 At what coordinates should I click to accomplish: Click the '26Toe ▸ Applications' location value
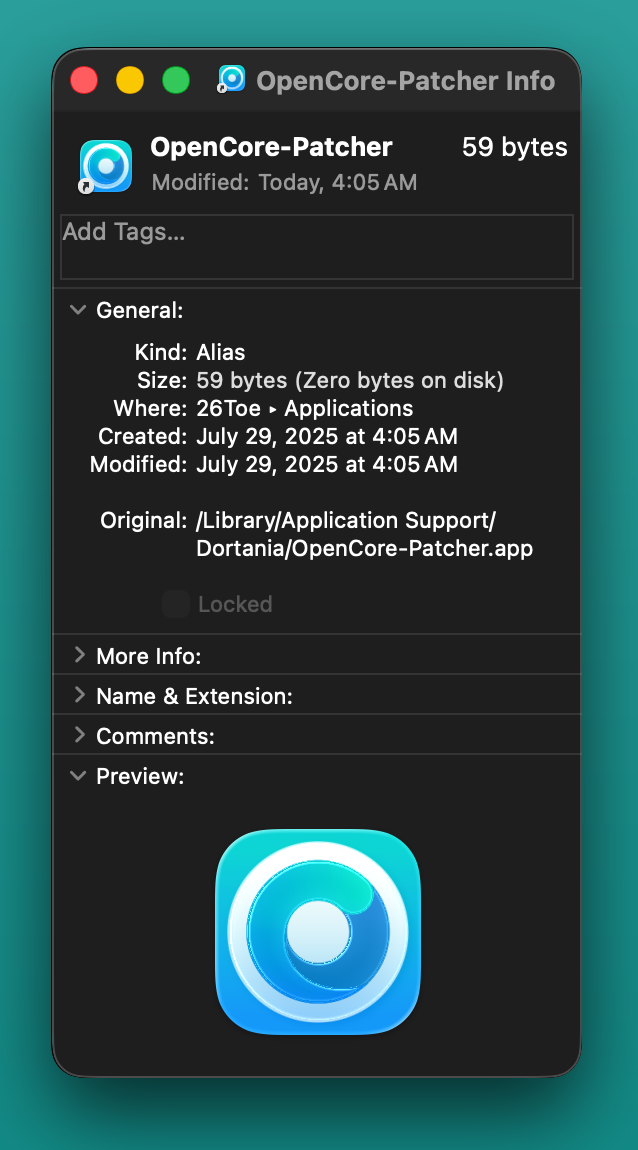(305, 409)
